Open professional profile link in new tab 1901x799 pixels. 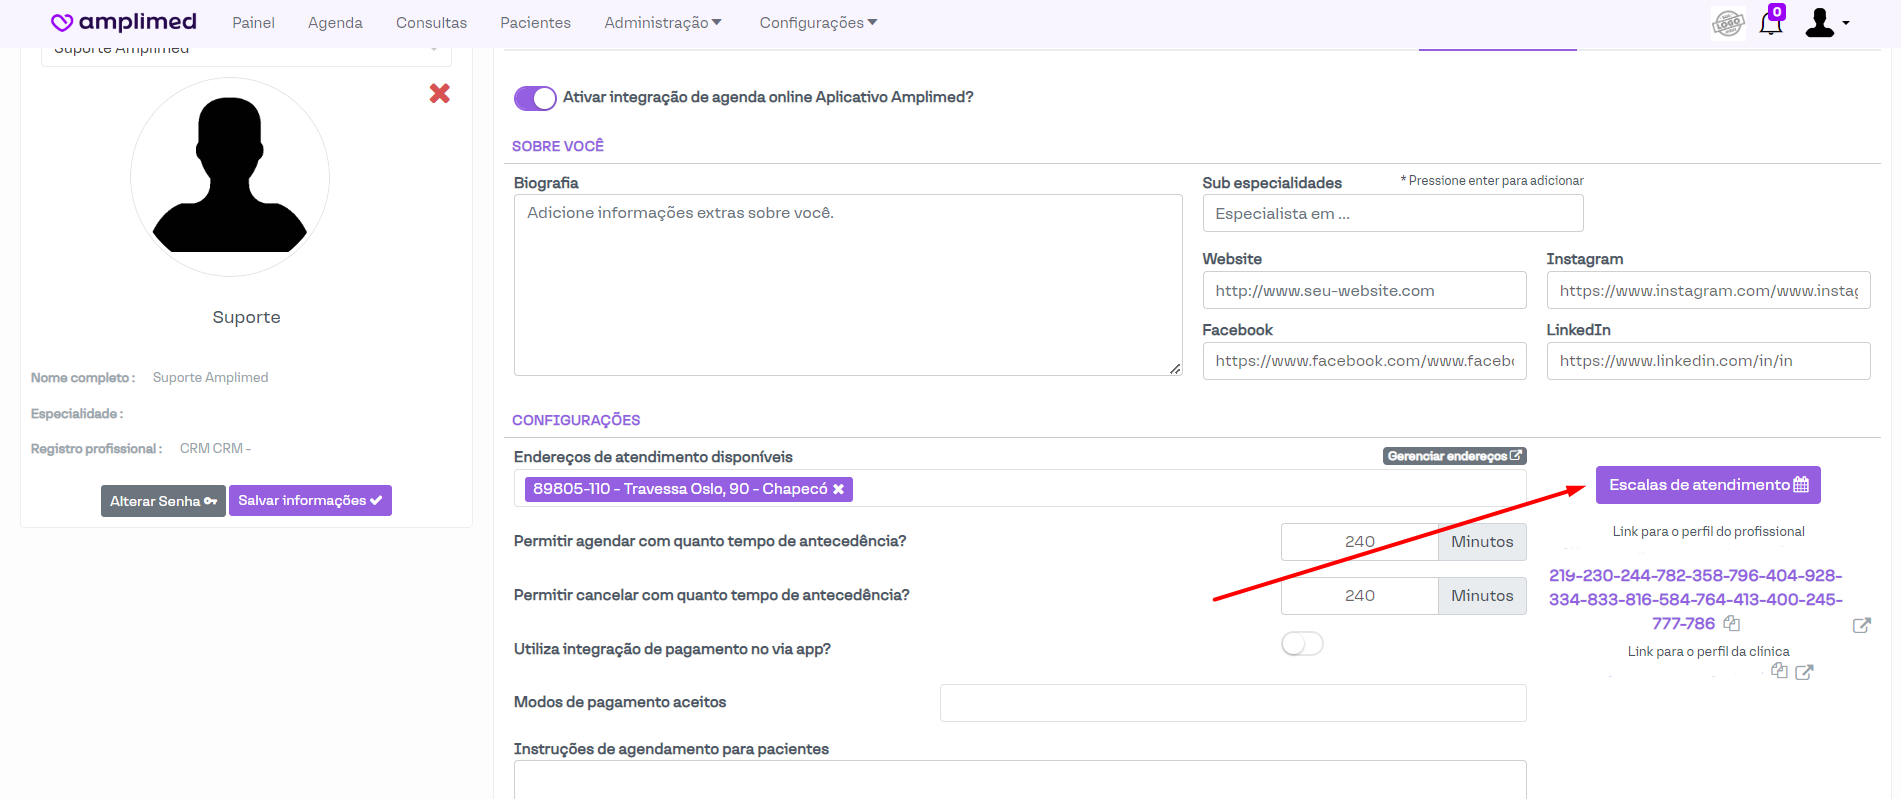[1861, 626]
